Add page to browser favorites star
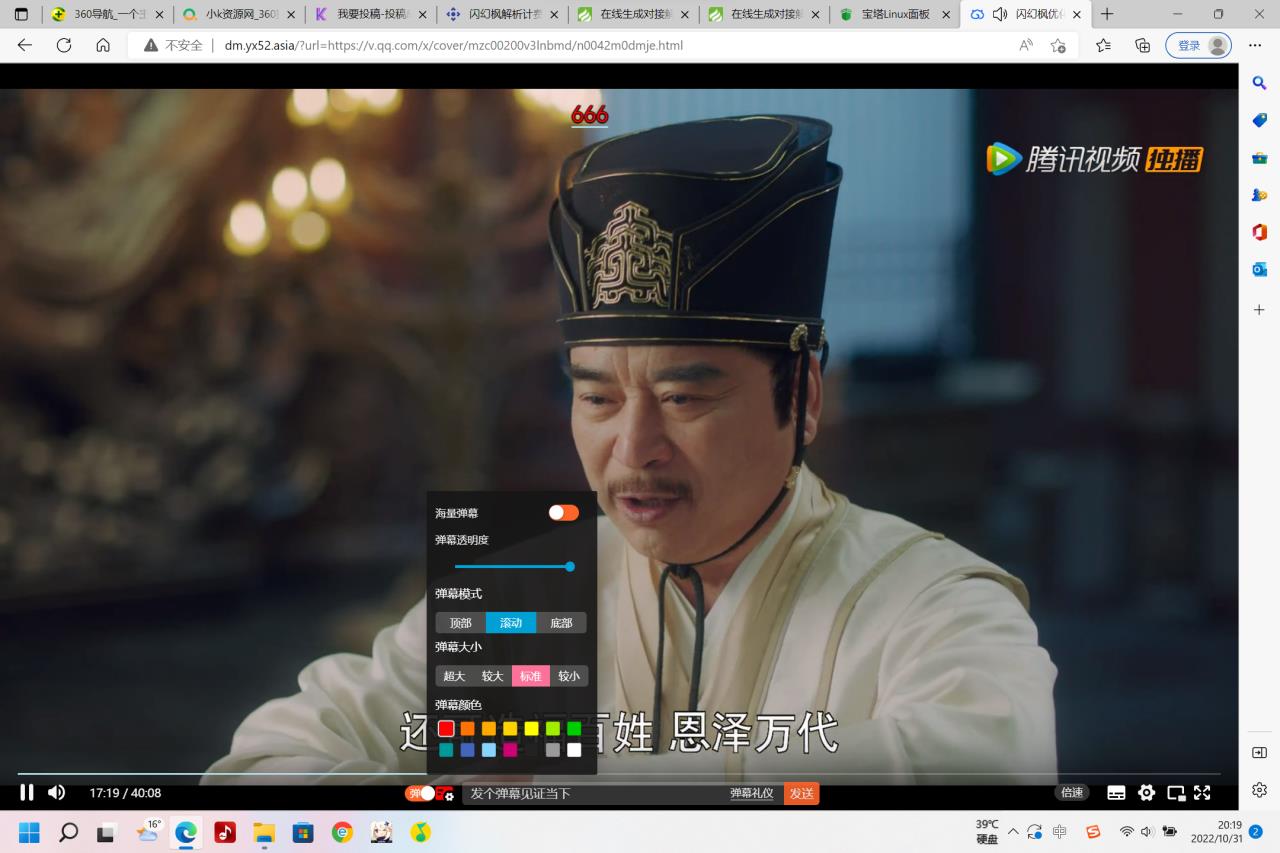 pos(1058,45)
